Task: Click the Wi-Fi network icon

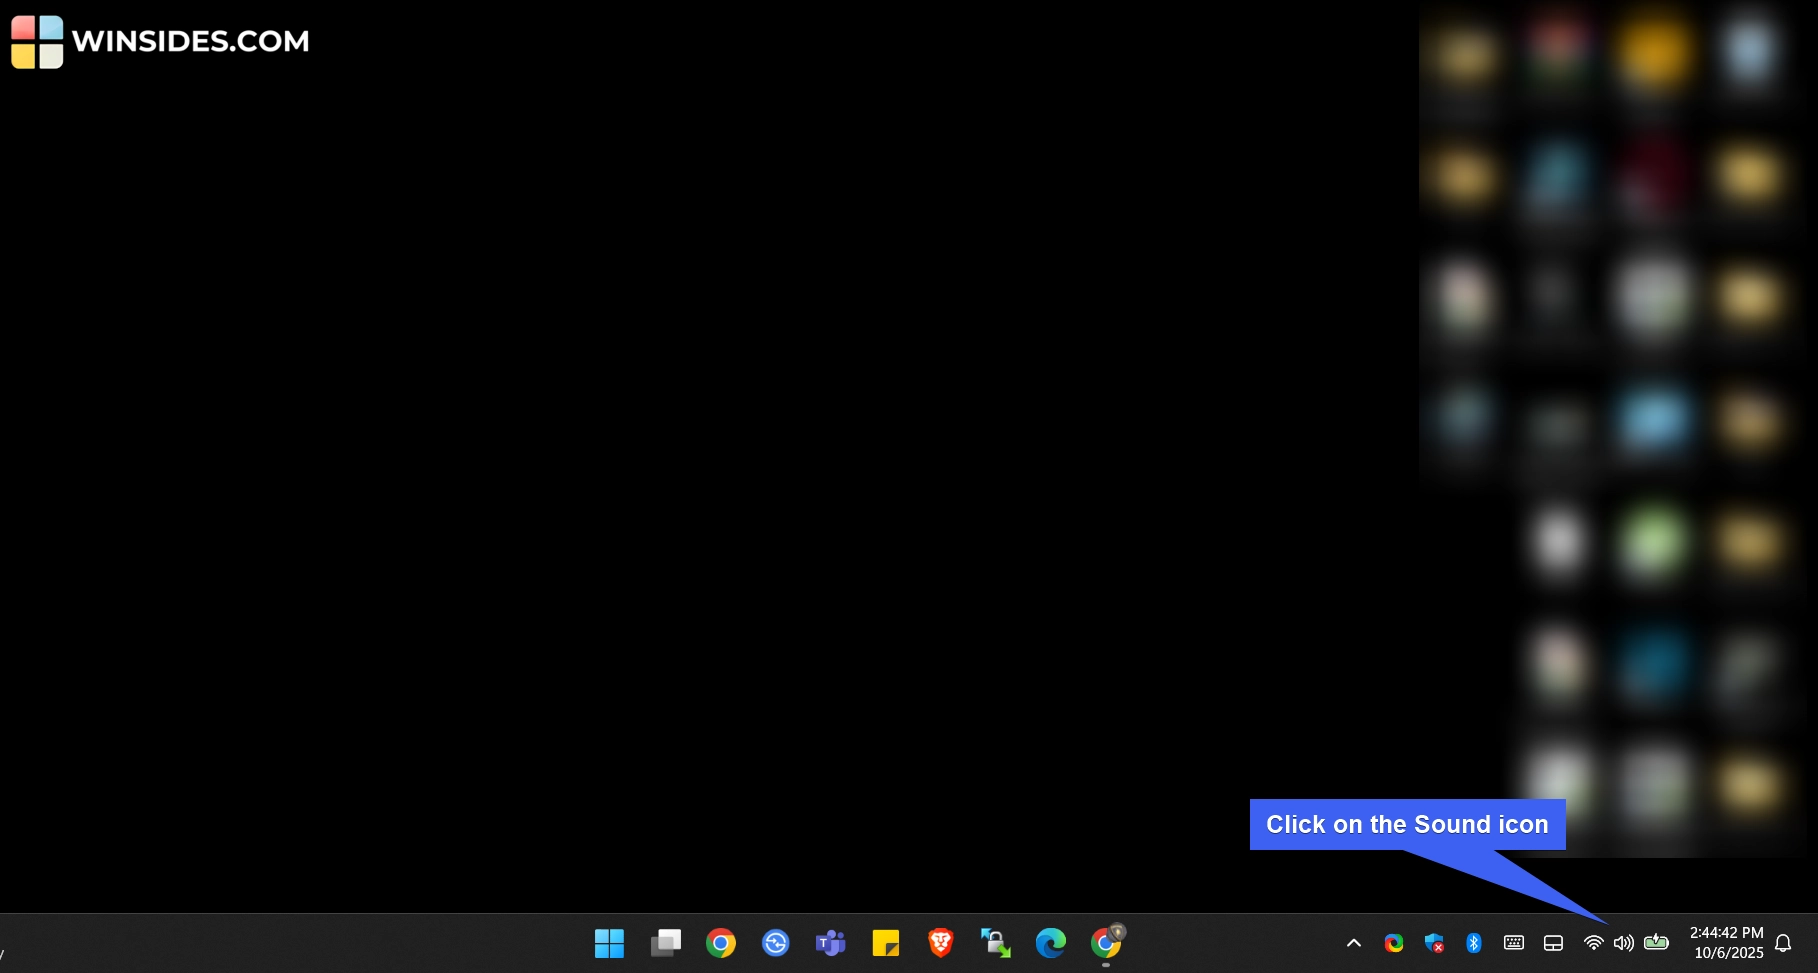Action: [x=1594, y=943]
